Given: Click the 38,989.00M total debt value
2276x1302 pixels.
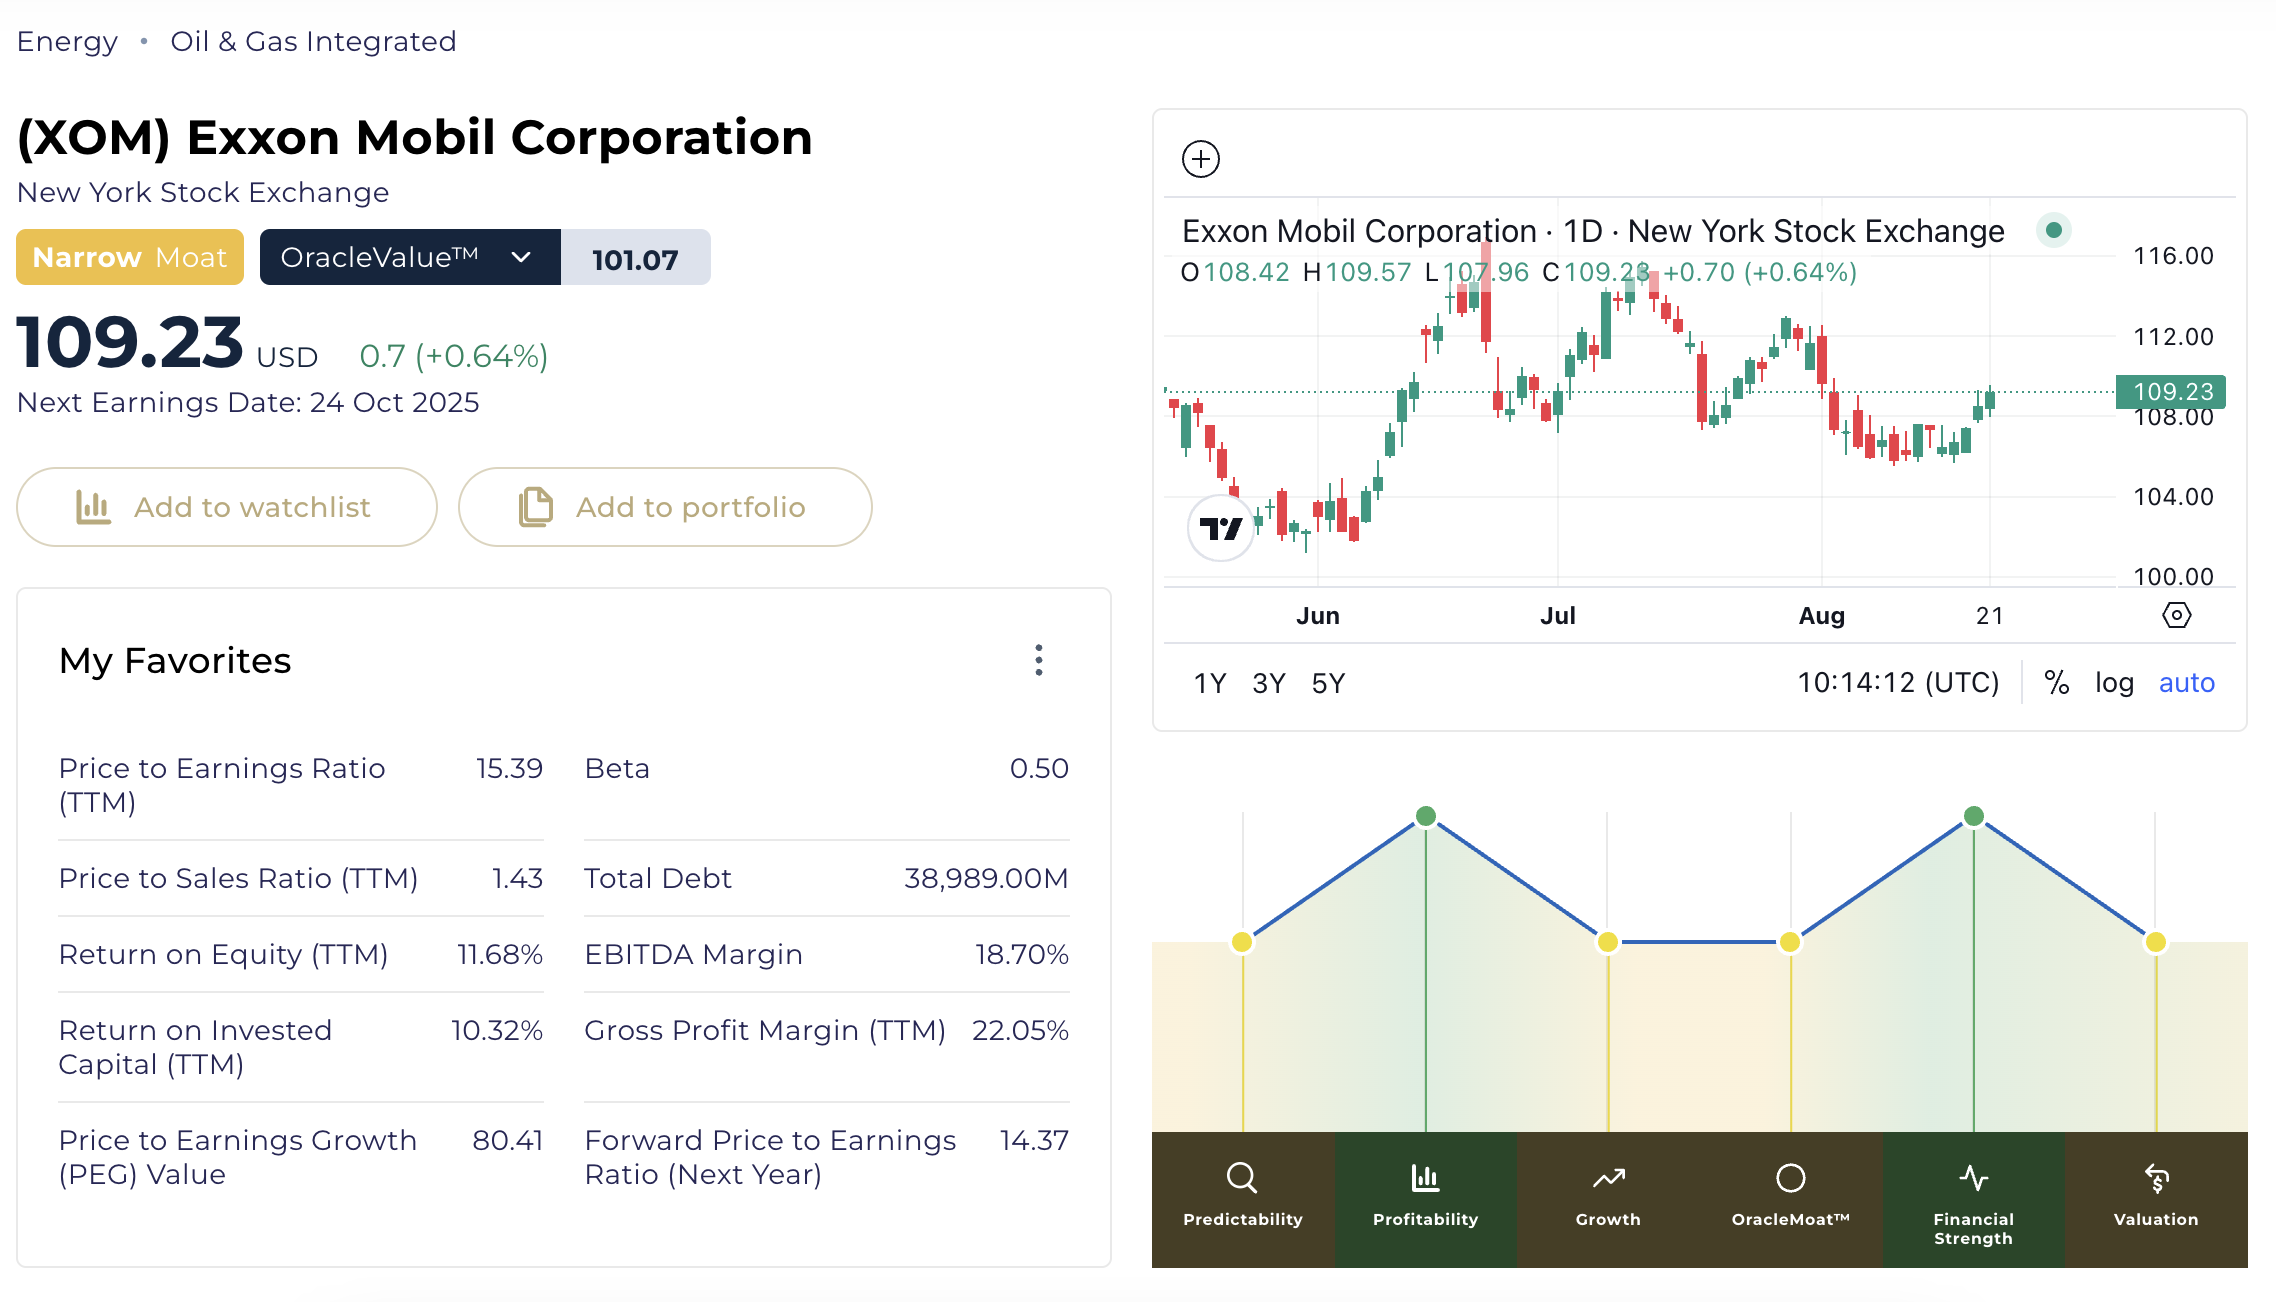Looking at the screenshot, I should [x=986, y=878].
